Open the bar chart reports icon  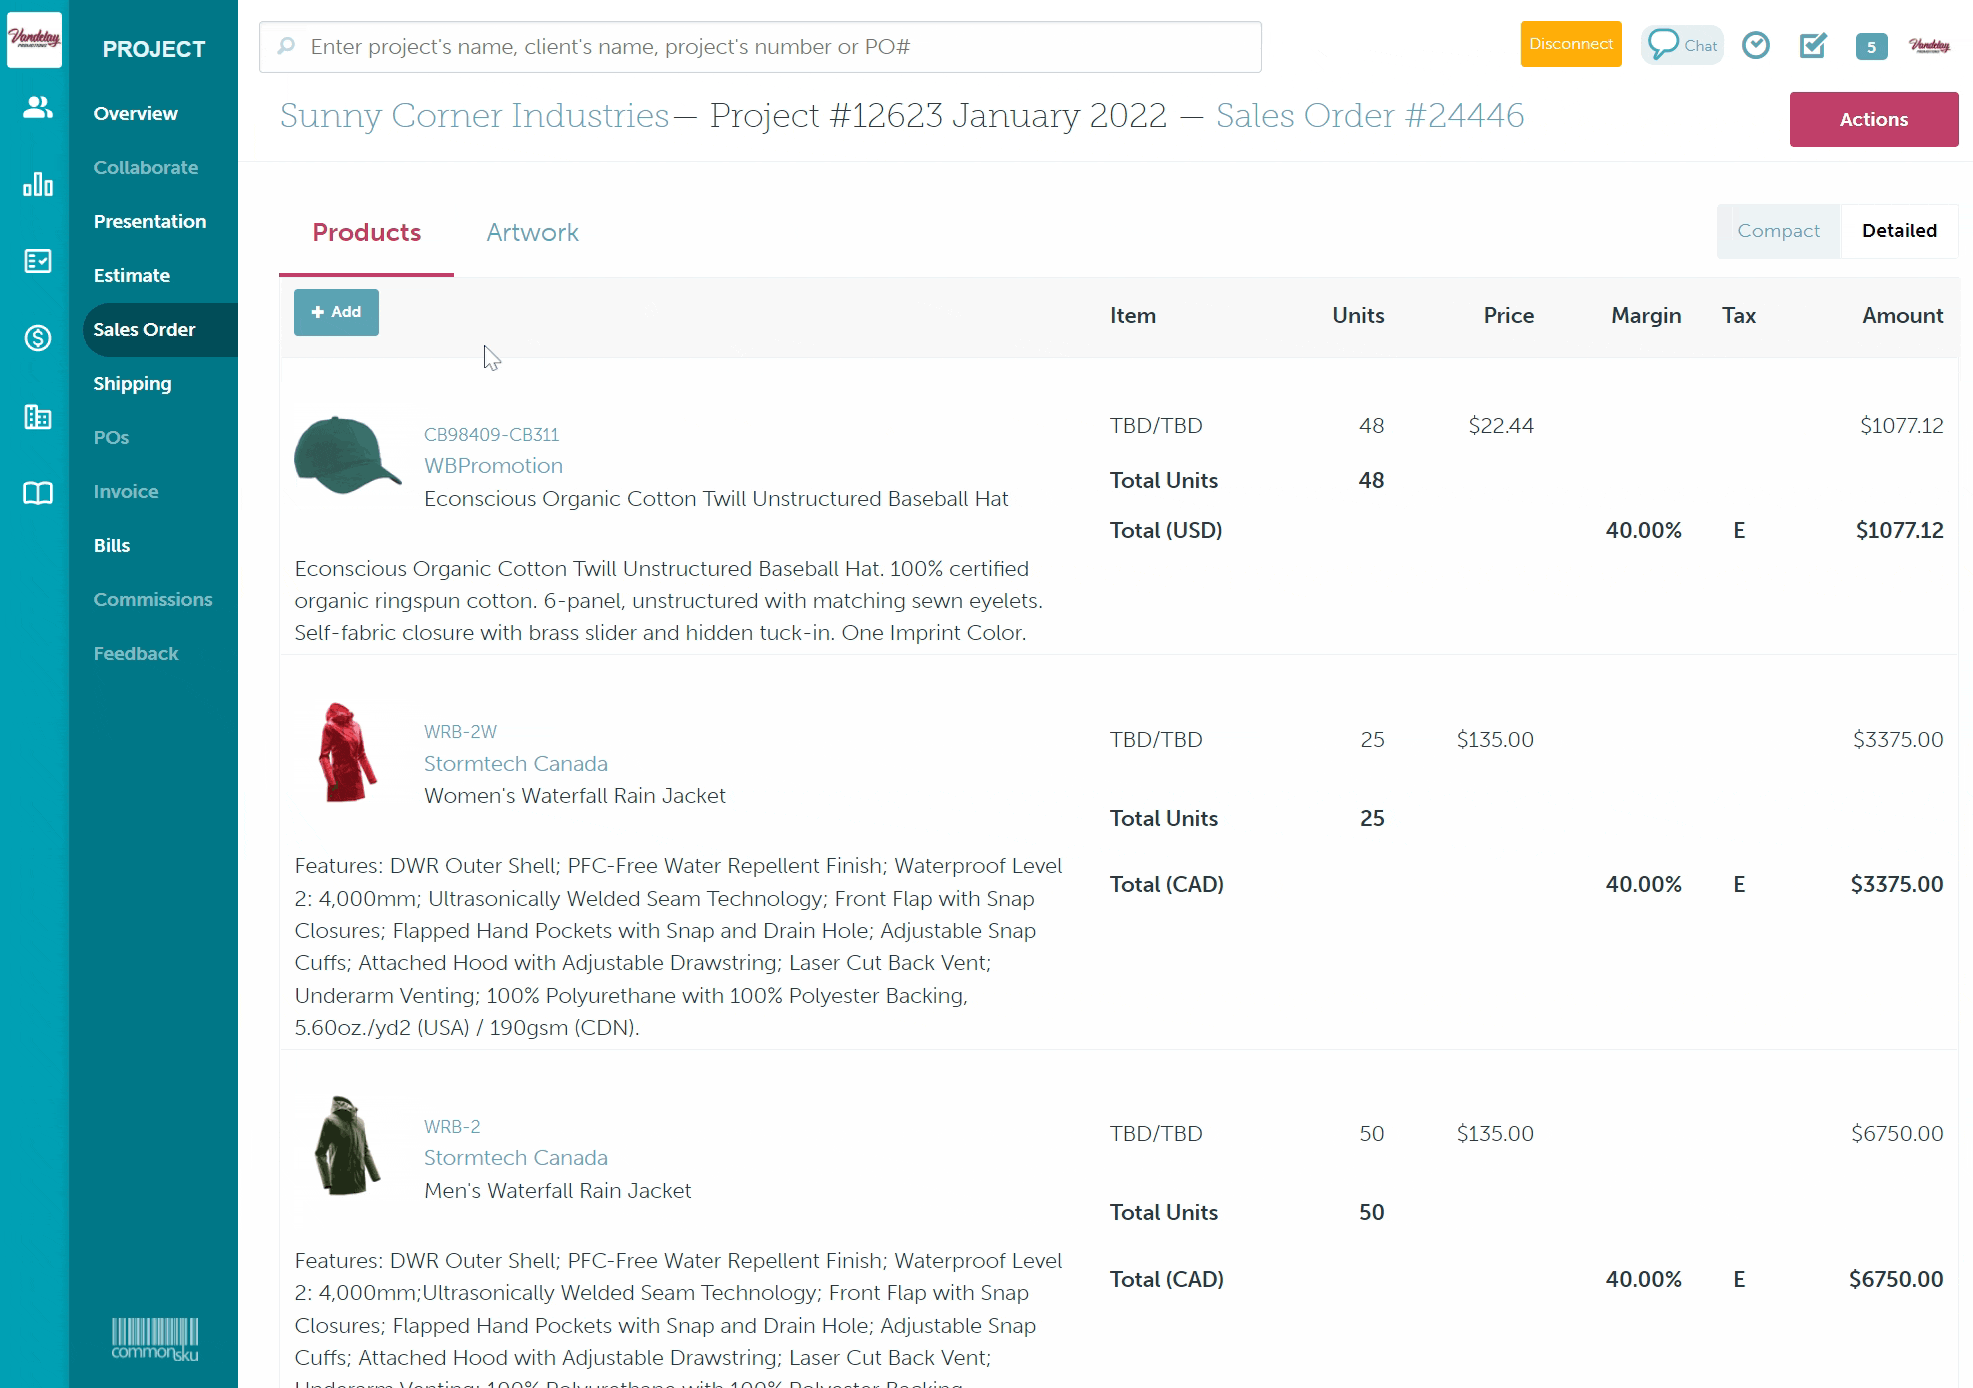click(x=37, y=185)
